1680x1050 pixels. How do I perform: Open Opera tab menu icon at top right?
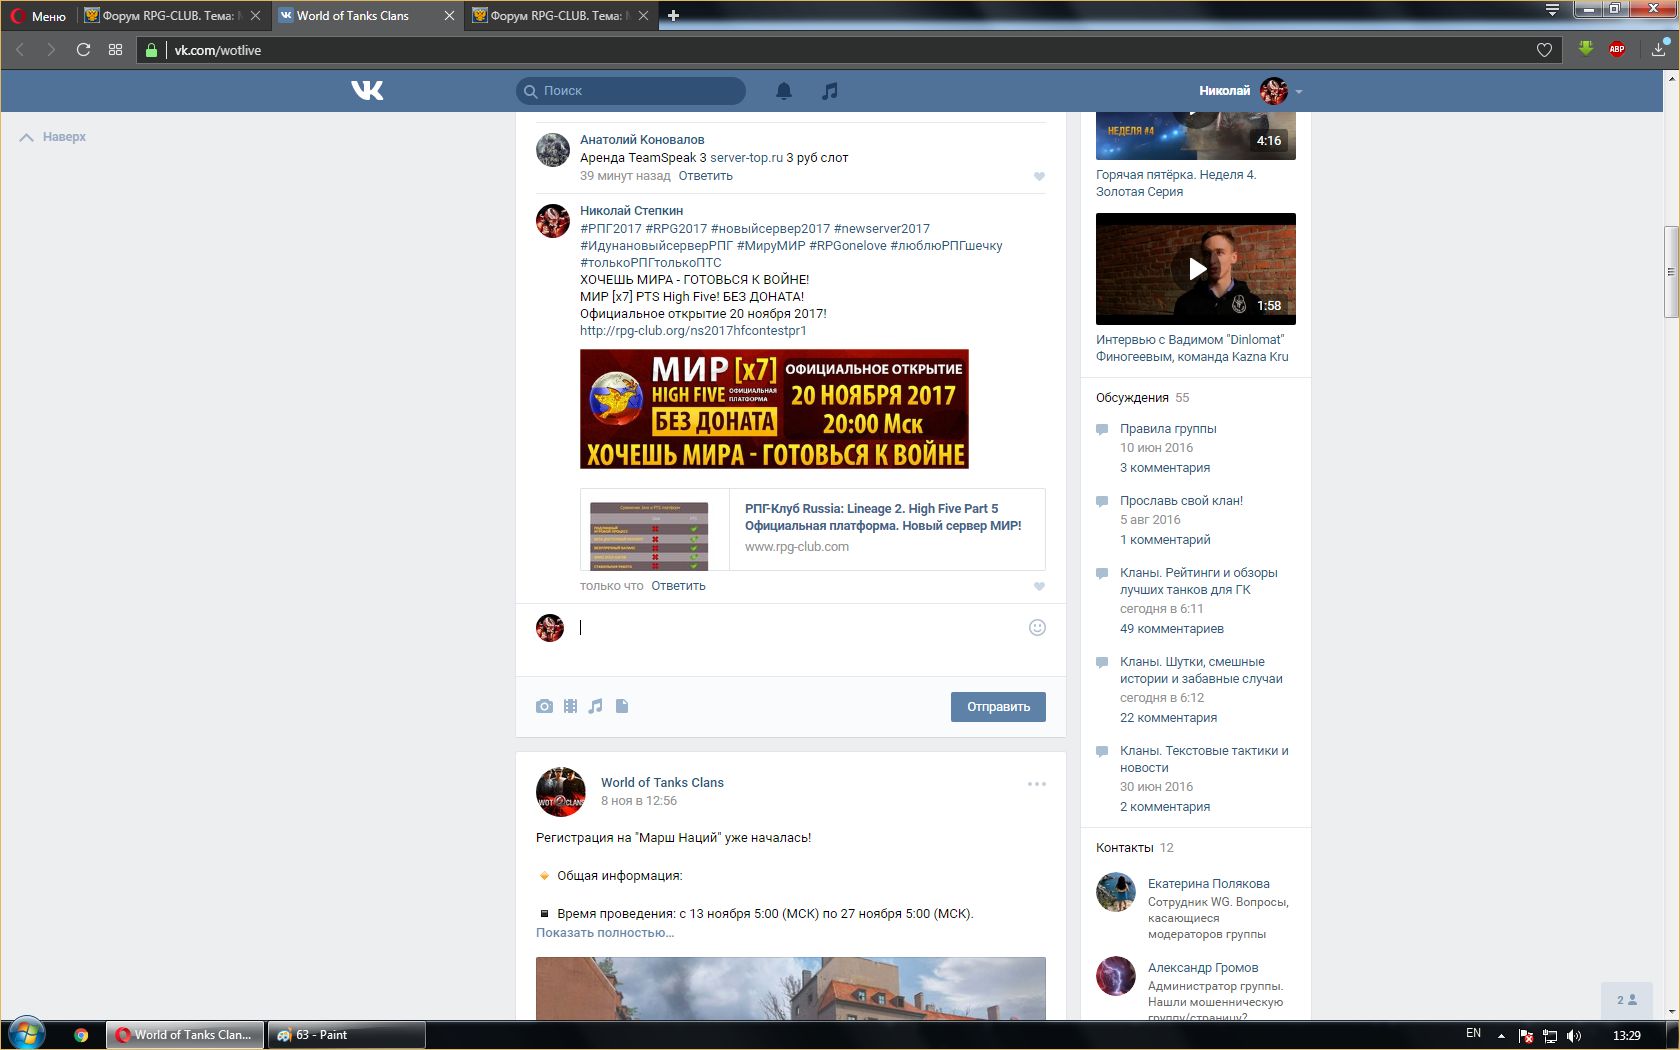click(1552, 10)
